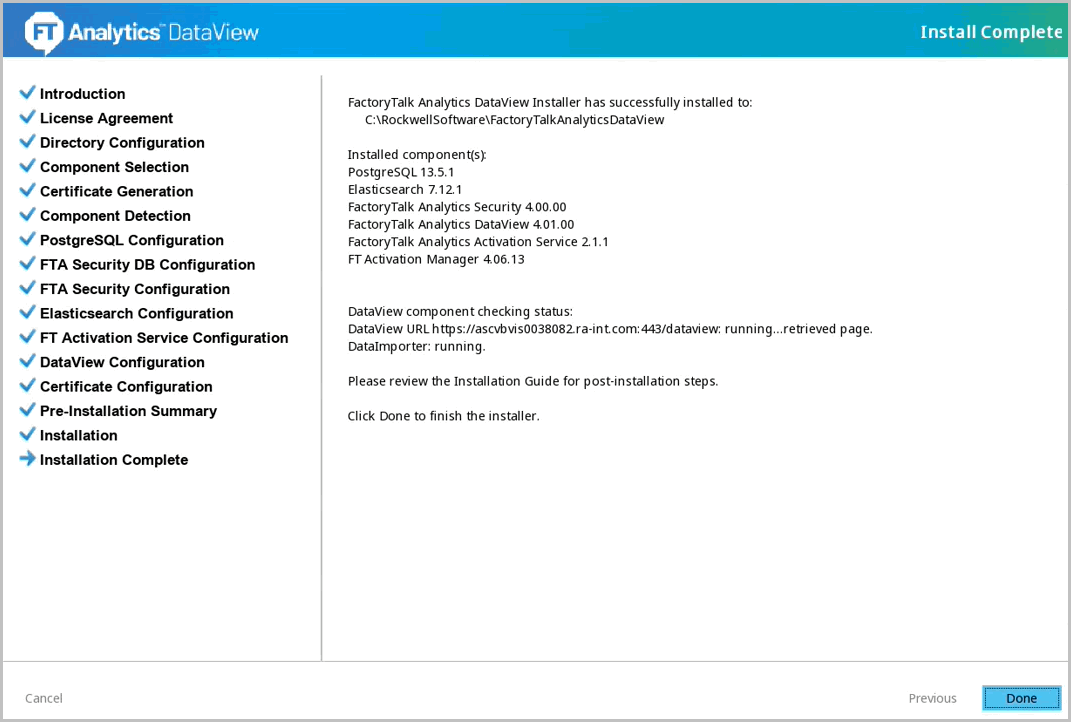The width and height of the screenshot is (1071, 722).
Task: Select the Introduction step label
Action: pos(83,94)
